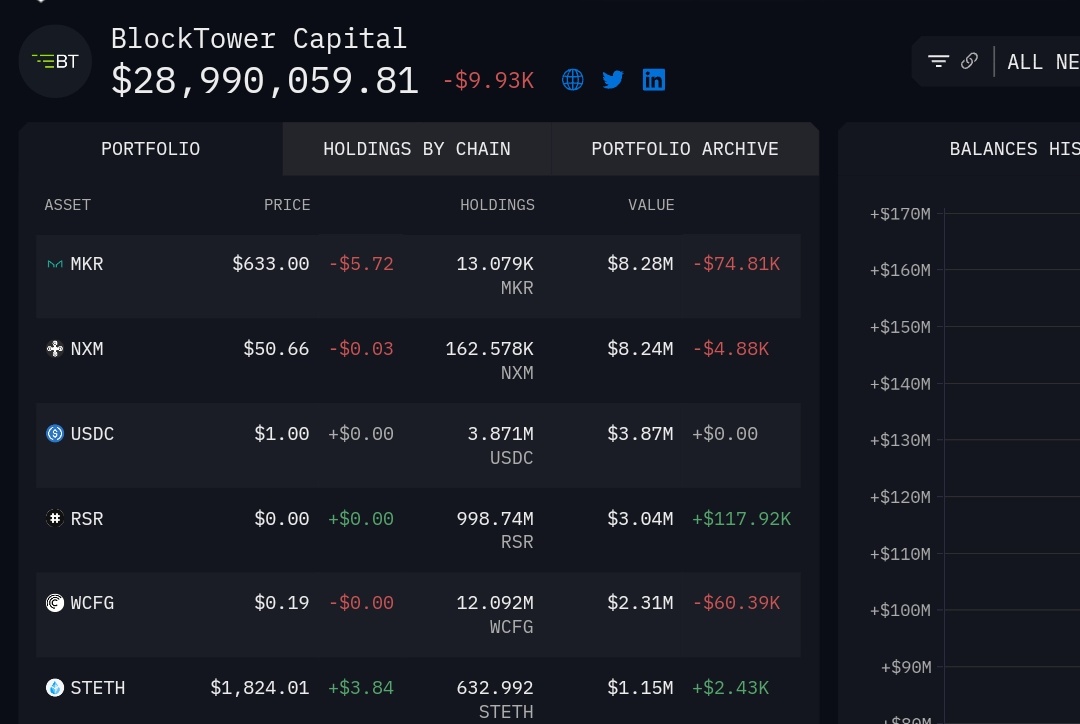The height and width of the screenshot is (724, 1080).
Task: Click the -$9.93K total change value
Action: (x=488, y=81)
